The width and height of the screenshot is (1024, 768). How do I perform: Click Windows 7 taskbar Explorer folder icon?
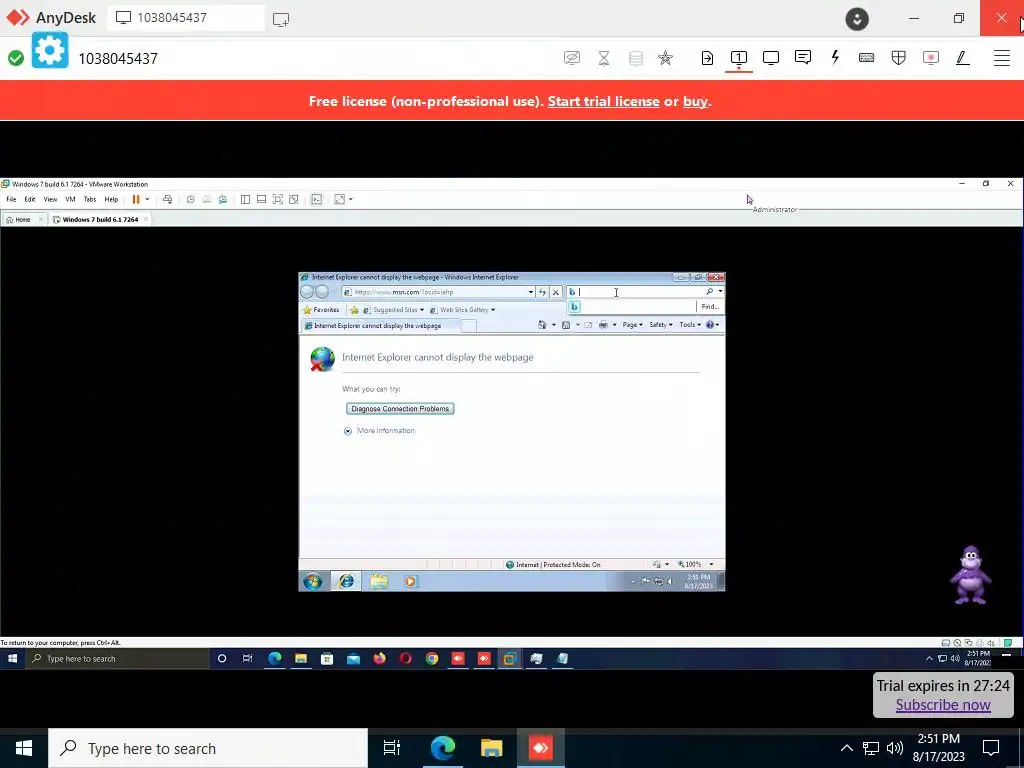point(379,581)
